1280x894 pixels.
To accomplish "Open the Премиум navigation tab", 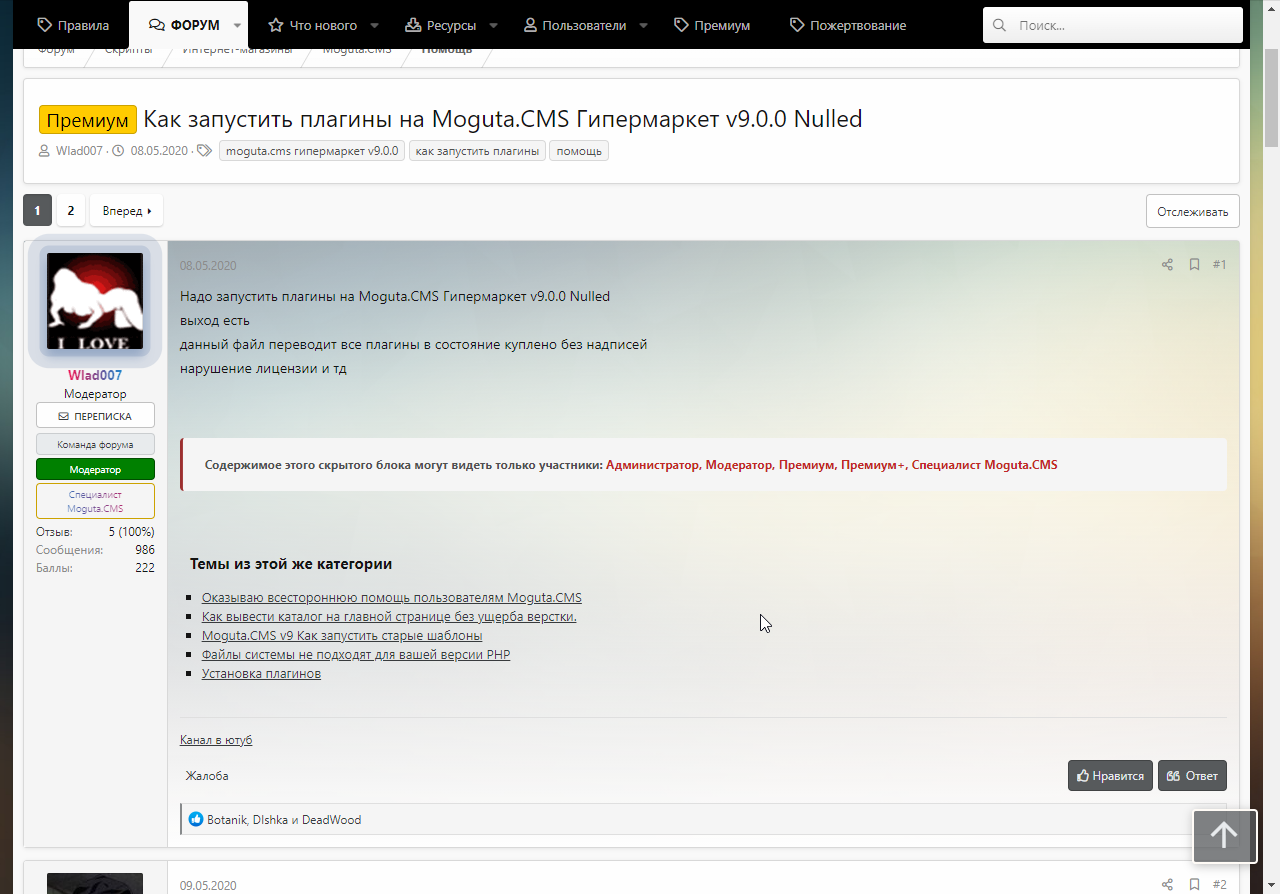I will [712, 25].
